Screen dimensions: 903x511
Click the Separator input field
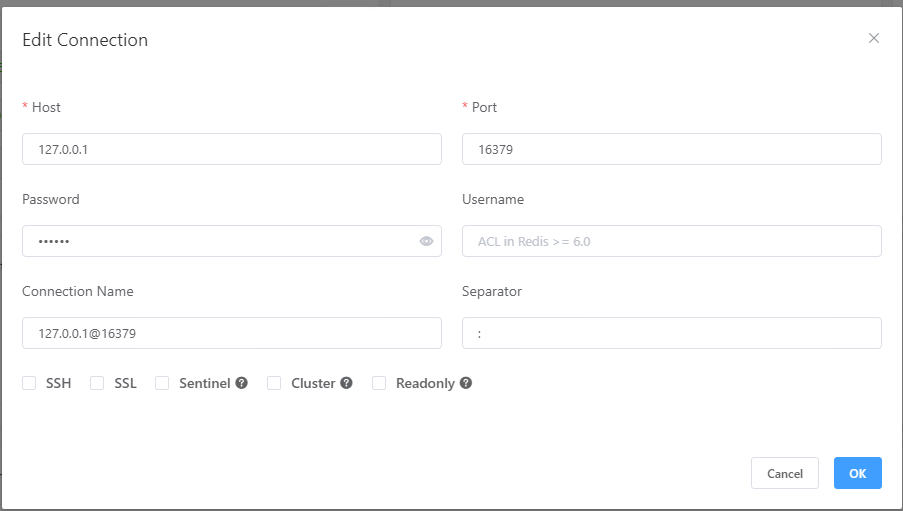pyautogui.click(x=671, y=333)
